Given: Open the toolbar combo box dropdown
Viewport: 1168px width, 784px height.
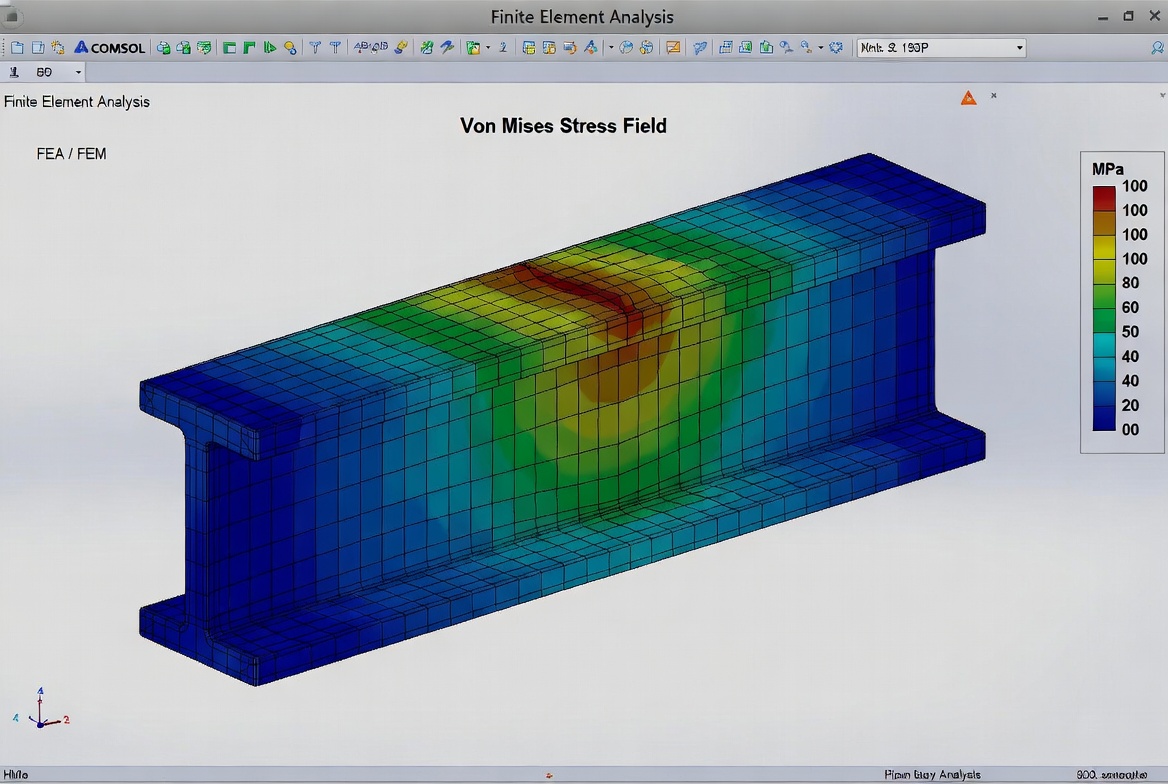Looking at the screenshot, I should tap(1019, 47).
